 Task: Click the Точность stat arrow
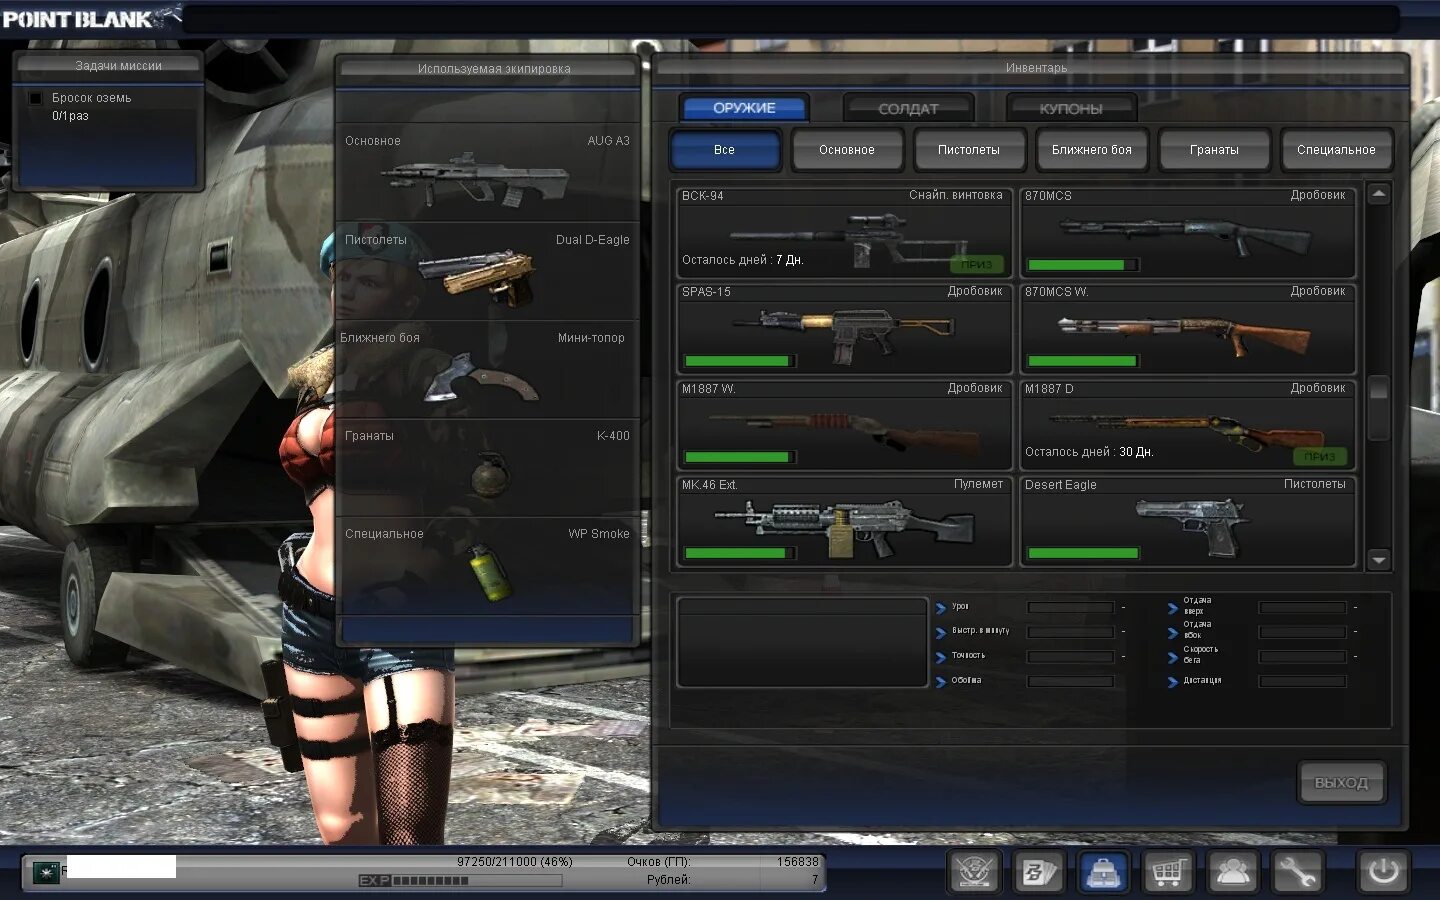click(941, 657)
